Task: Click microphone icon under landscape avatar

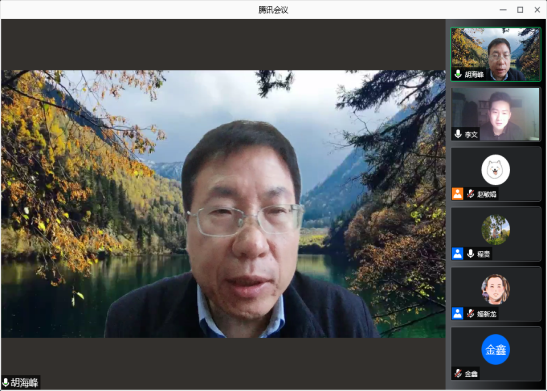Action: [x=471, y=254]
